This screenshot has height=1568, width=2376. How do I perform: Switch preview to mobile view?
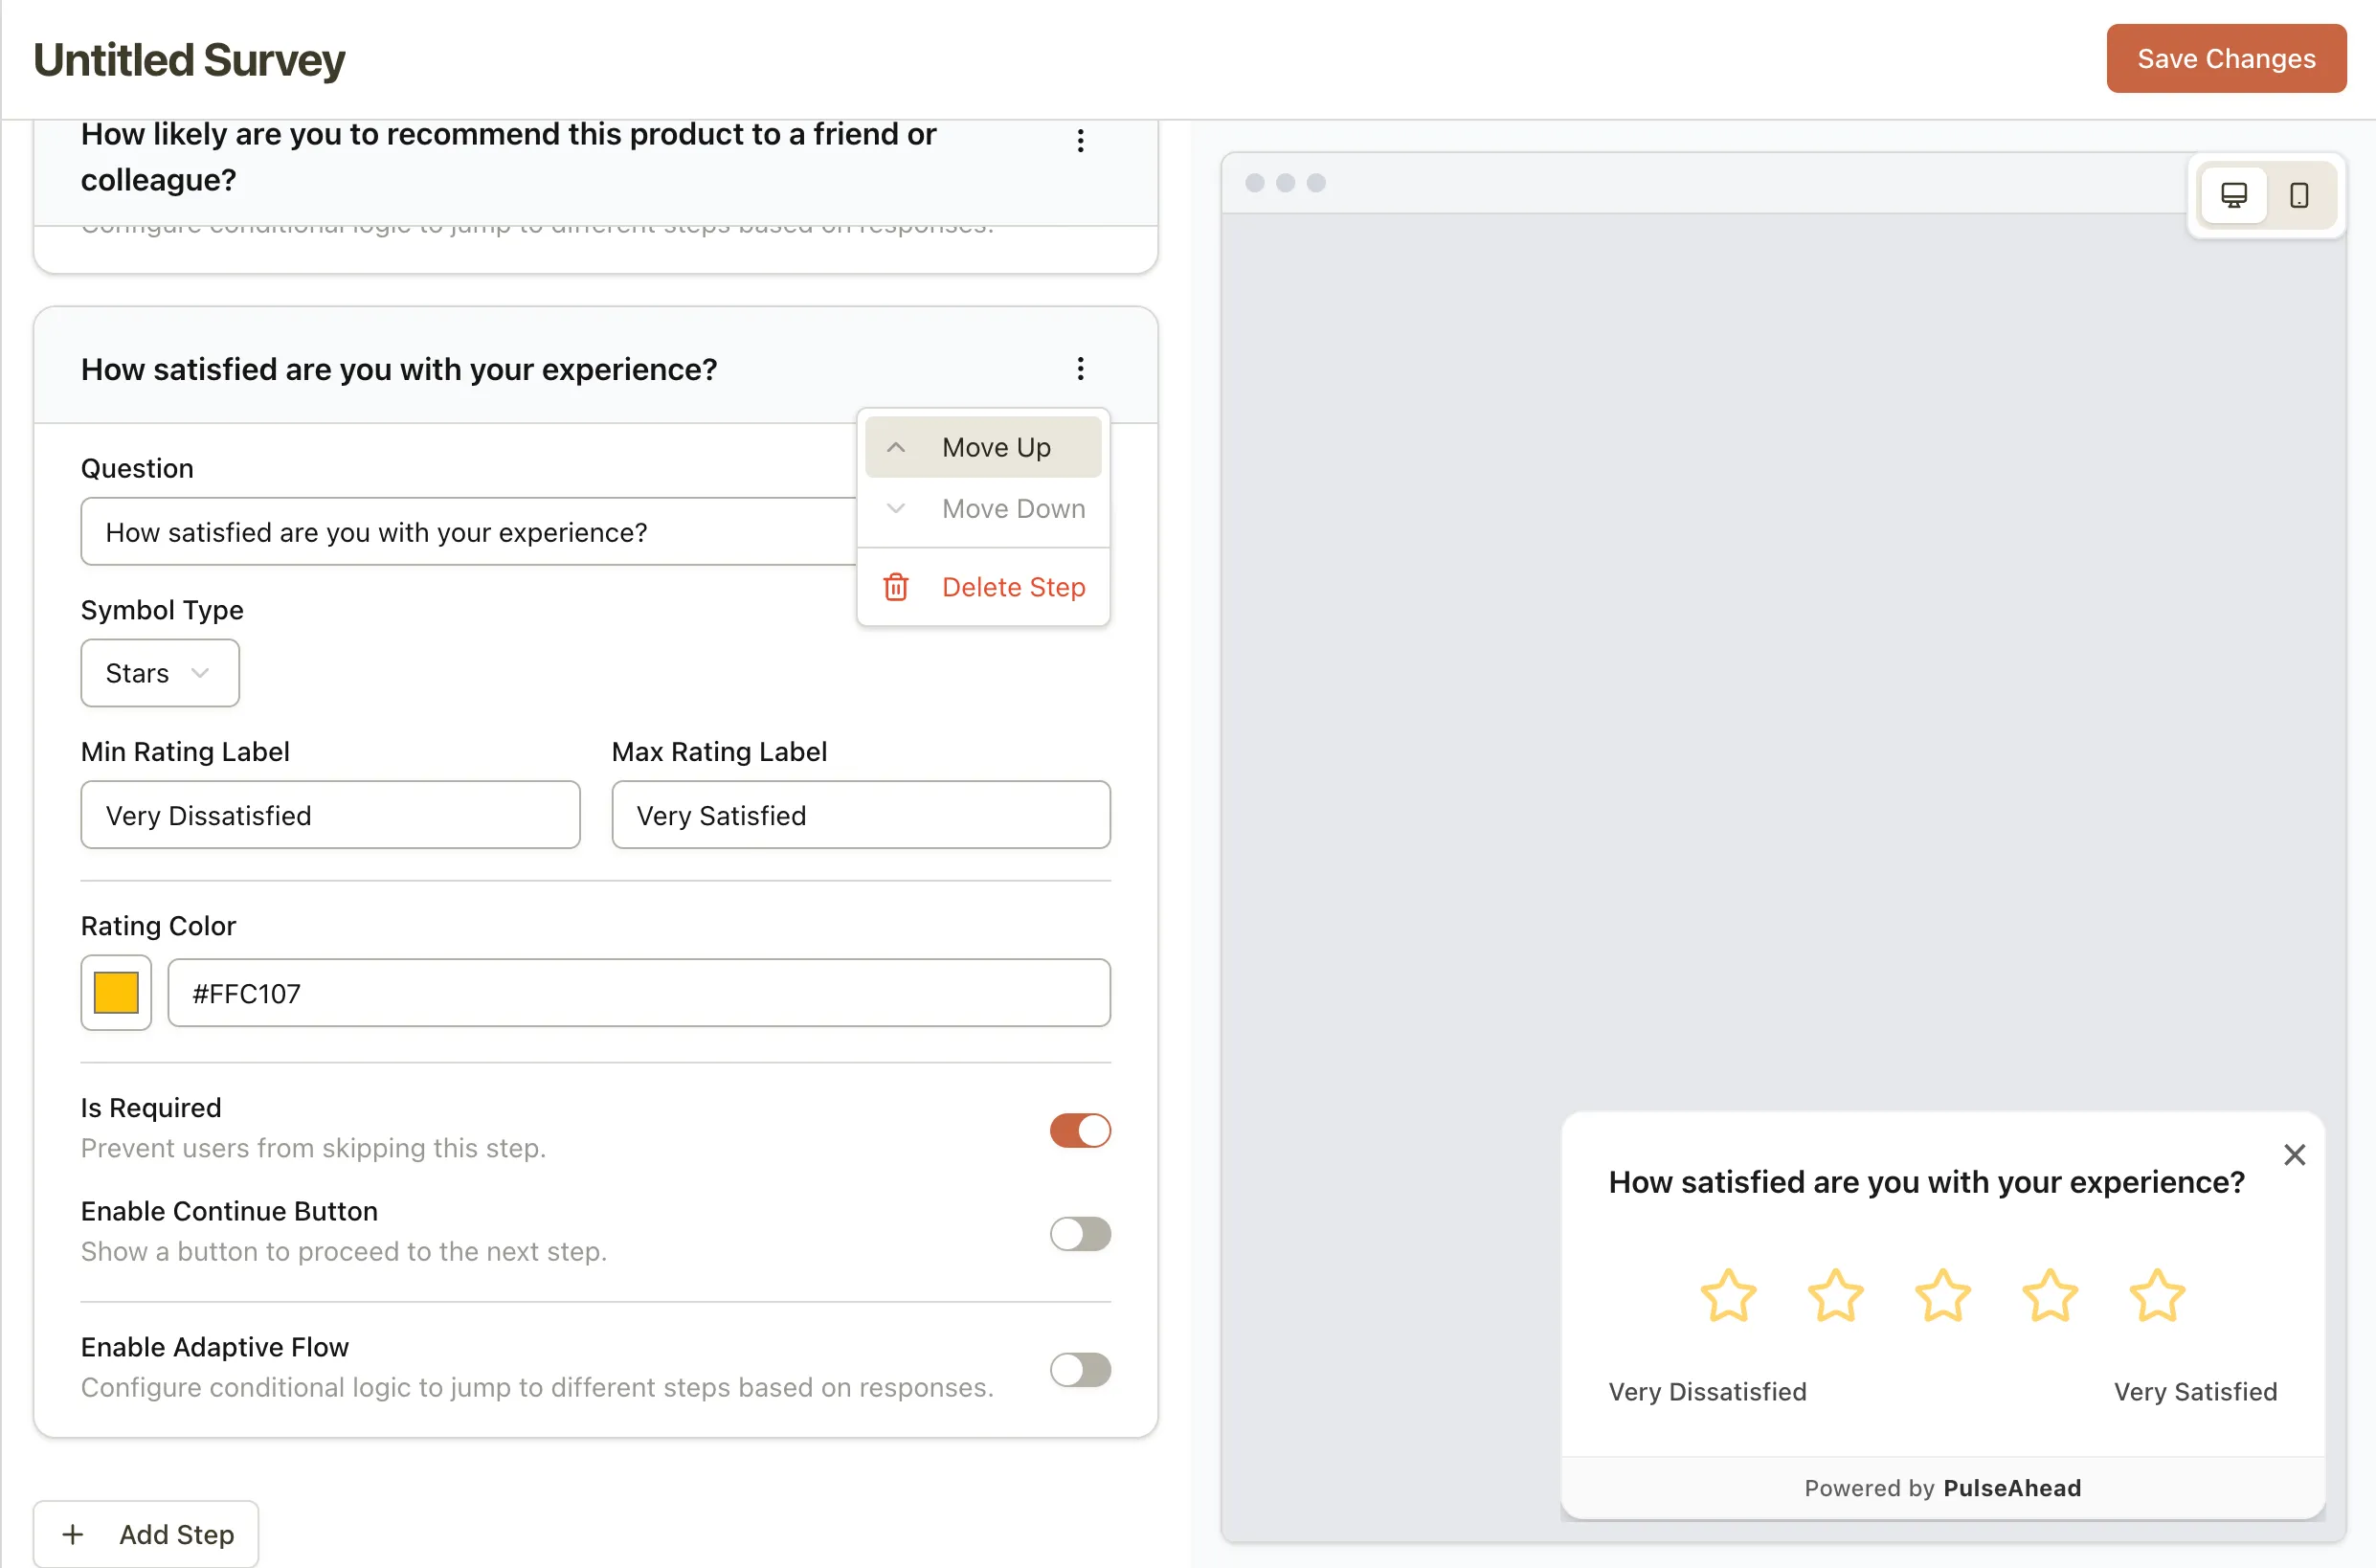point(2300,195)
